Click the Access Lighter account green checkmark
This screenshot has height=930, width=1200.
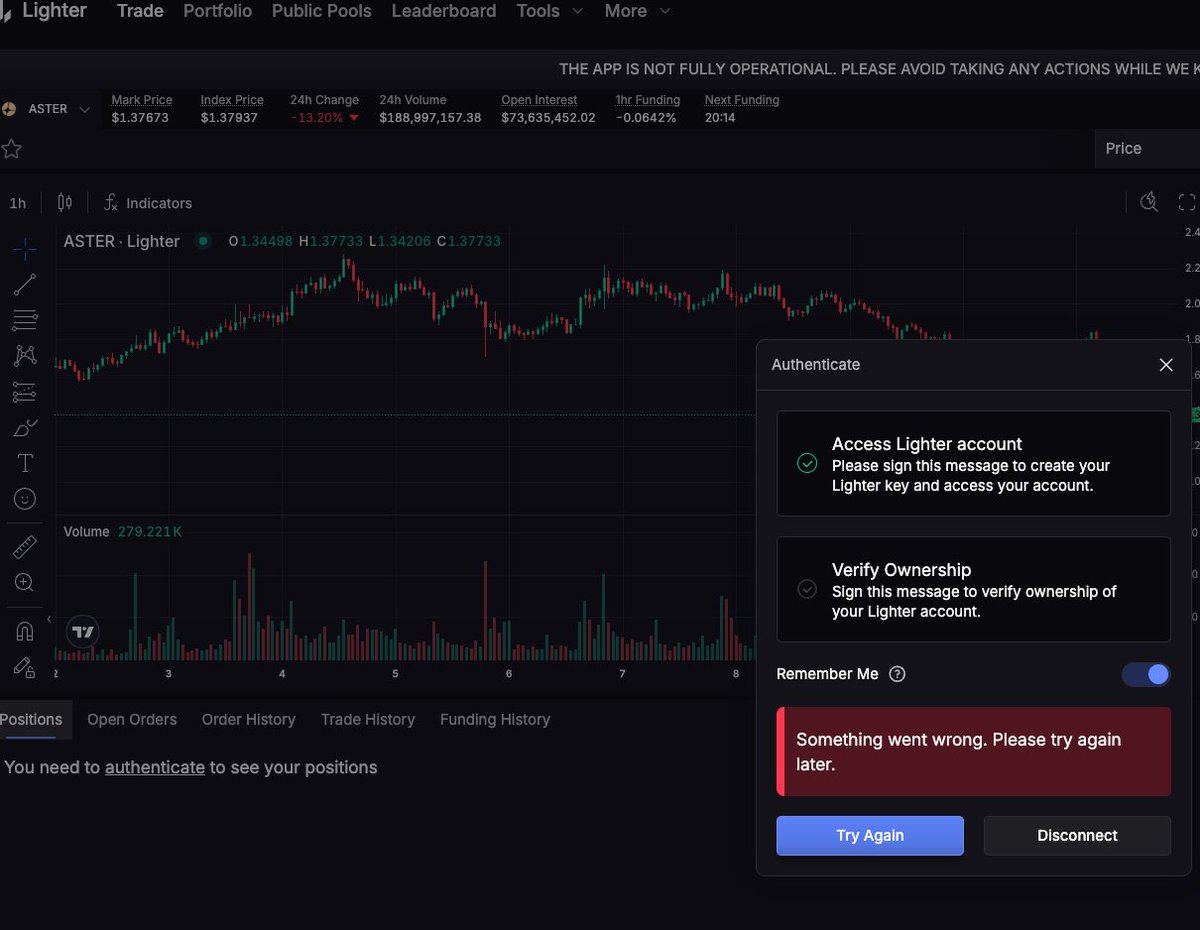pos(807,463)
